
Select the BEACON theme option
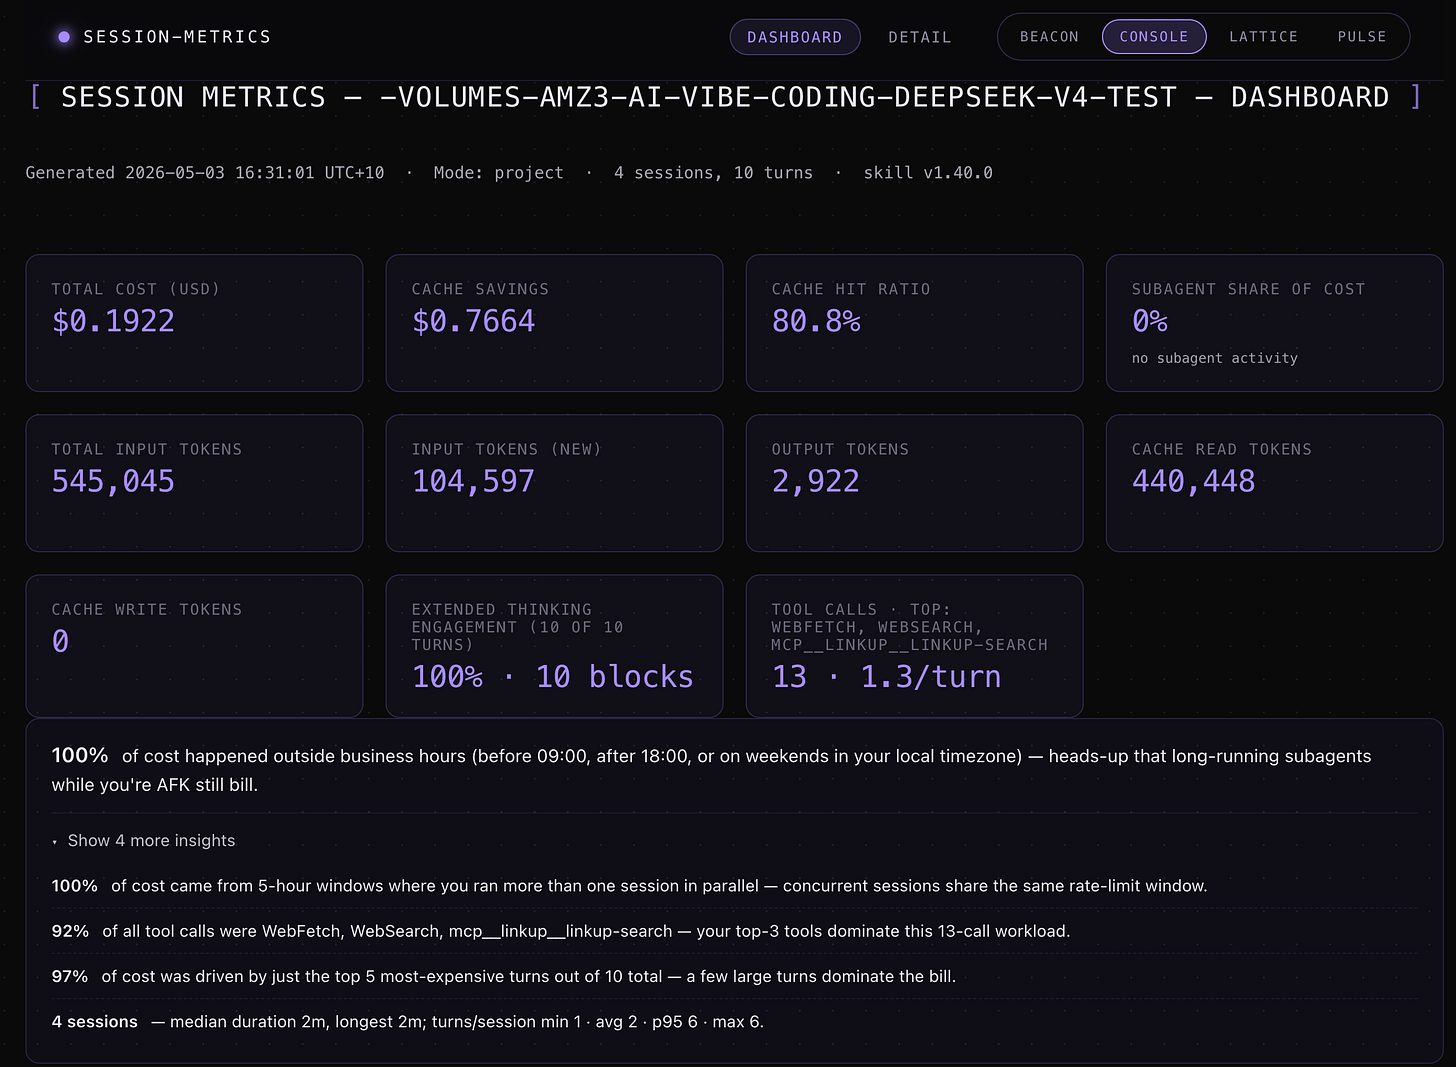(1049, 37)
